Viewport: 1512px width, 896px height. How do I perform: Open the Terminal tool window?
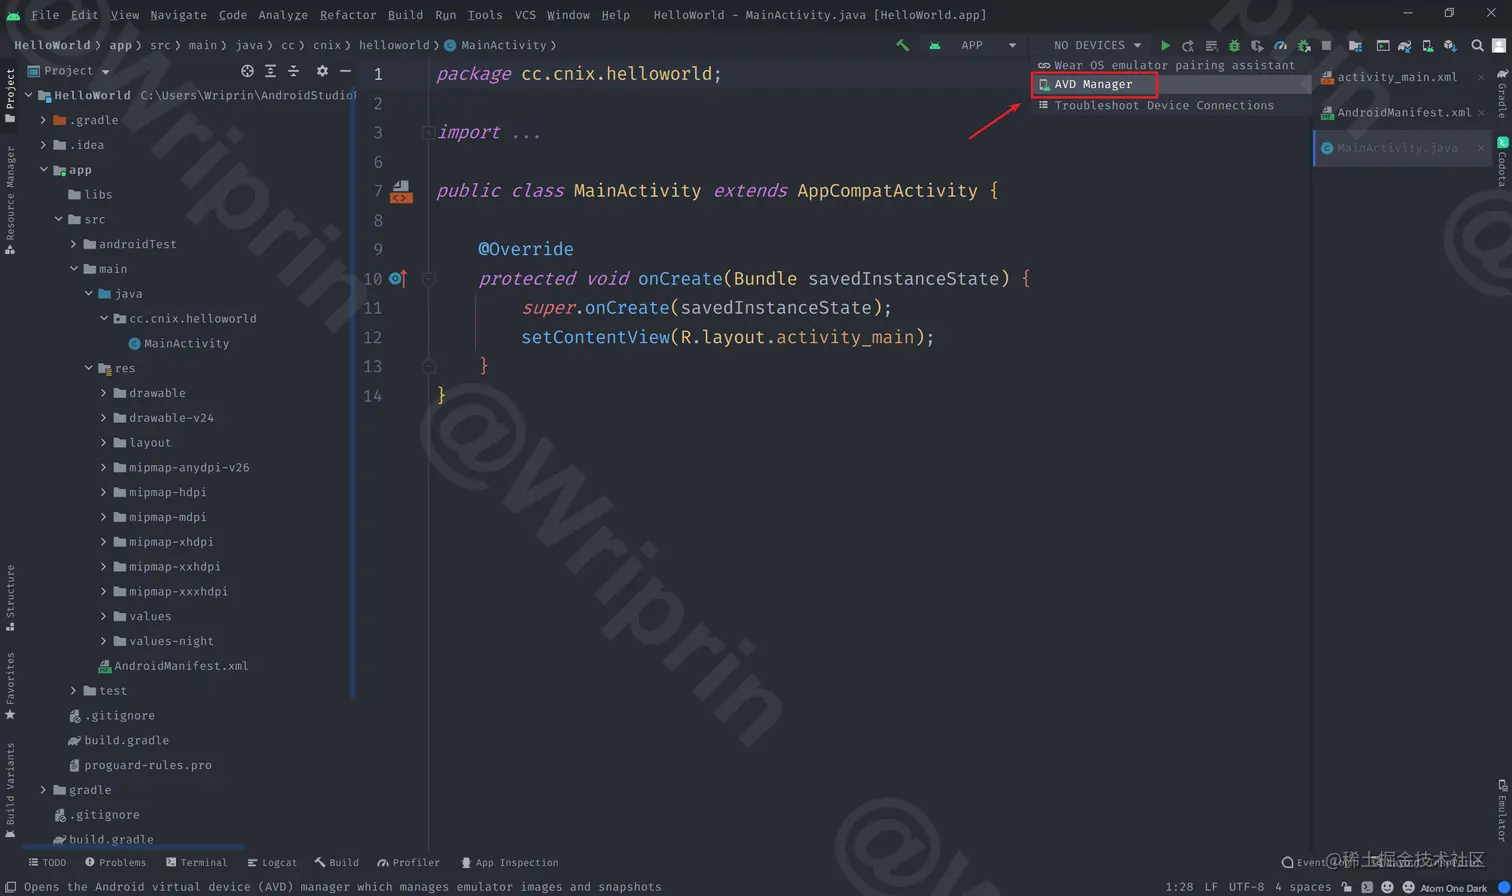point(197,862)
